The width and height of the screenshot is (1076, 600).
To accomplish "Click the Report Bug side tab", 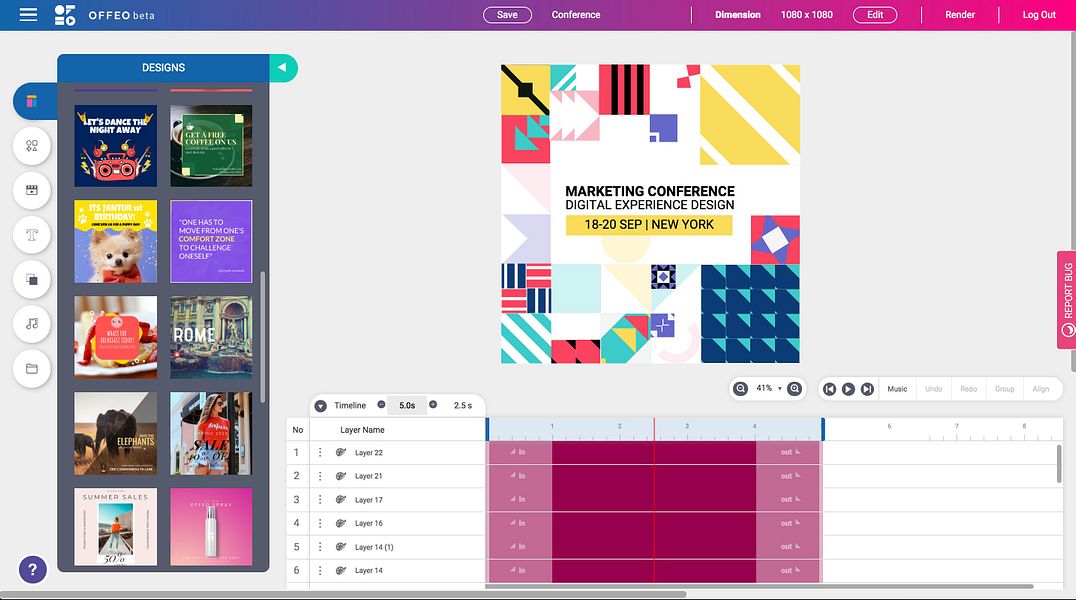I will point(1066,299).
